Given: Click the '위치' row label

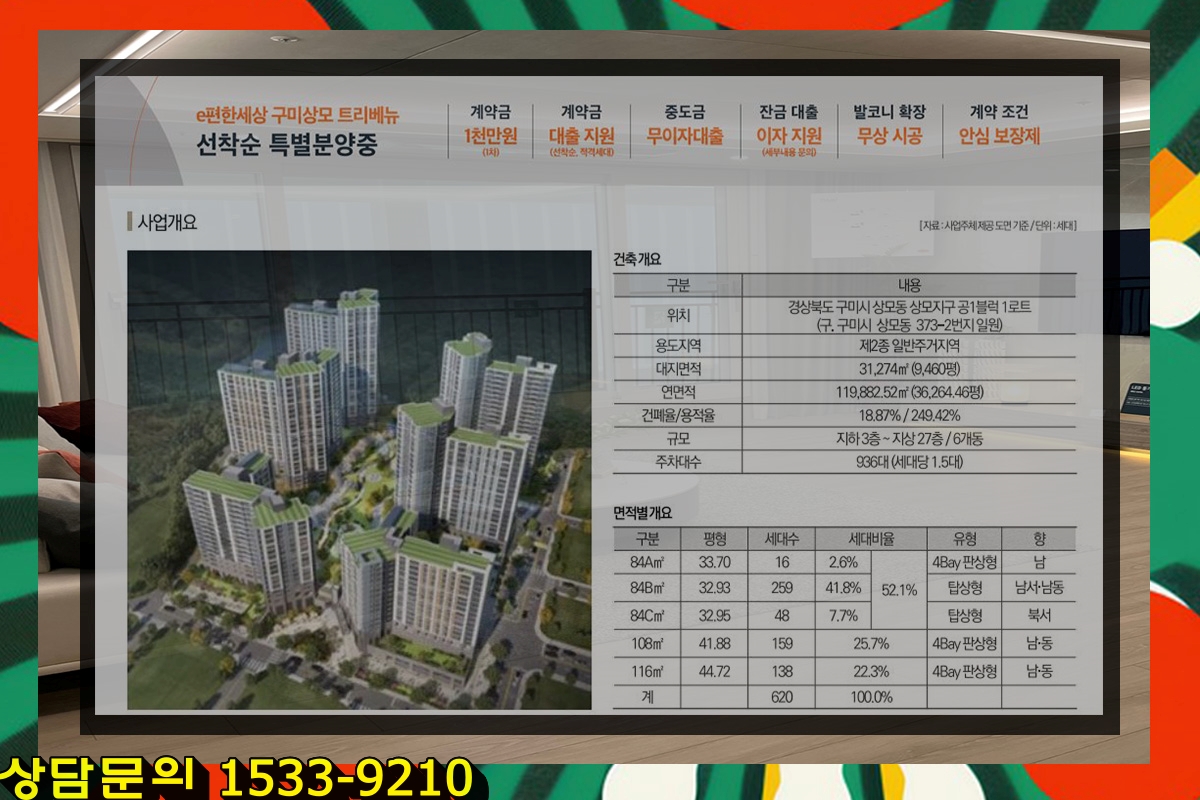Looking at the screenshot, I should [x=678, y=316].
